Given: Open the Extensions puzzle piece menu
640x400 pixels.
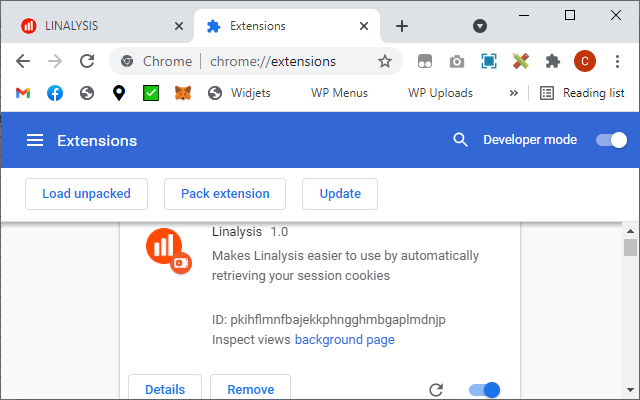Looking at the screenshot, I should coord(553,62).
